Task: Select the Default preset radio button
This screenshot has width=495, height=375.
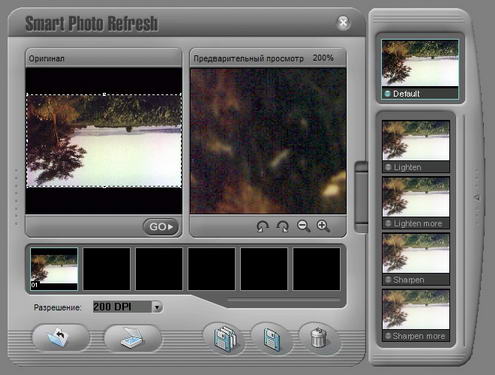Action: [387, 94]
